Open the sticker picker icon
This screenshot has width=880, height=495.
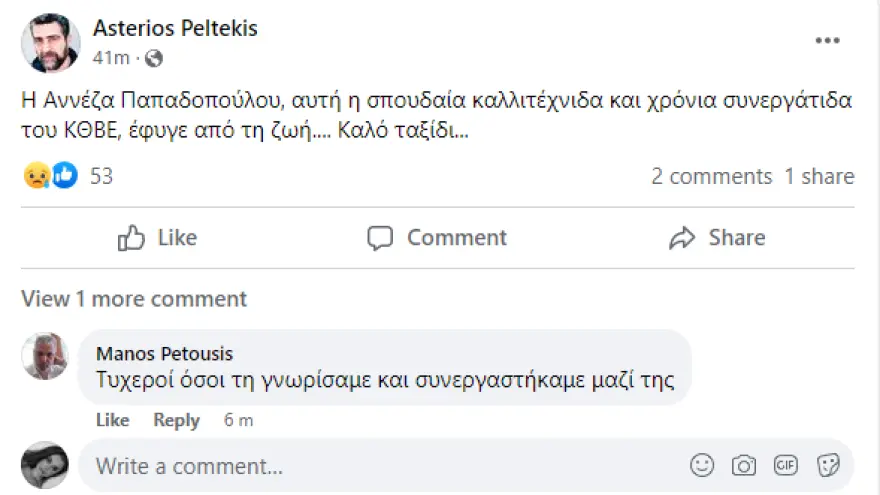[x=828, y=465]
